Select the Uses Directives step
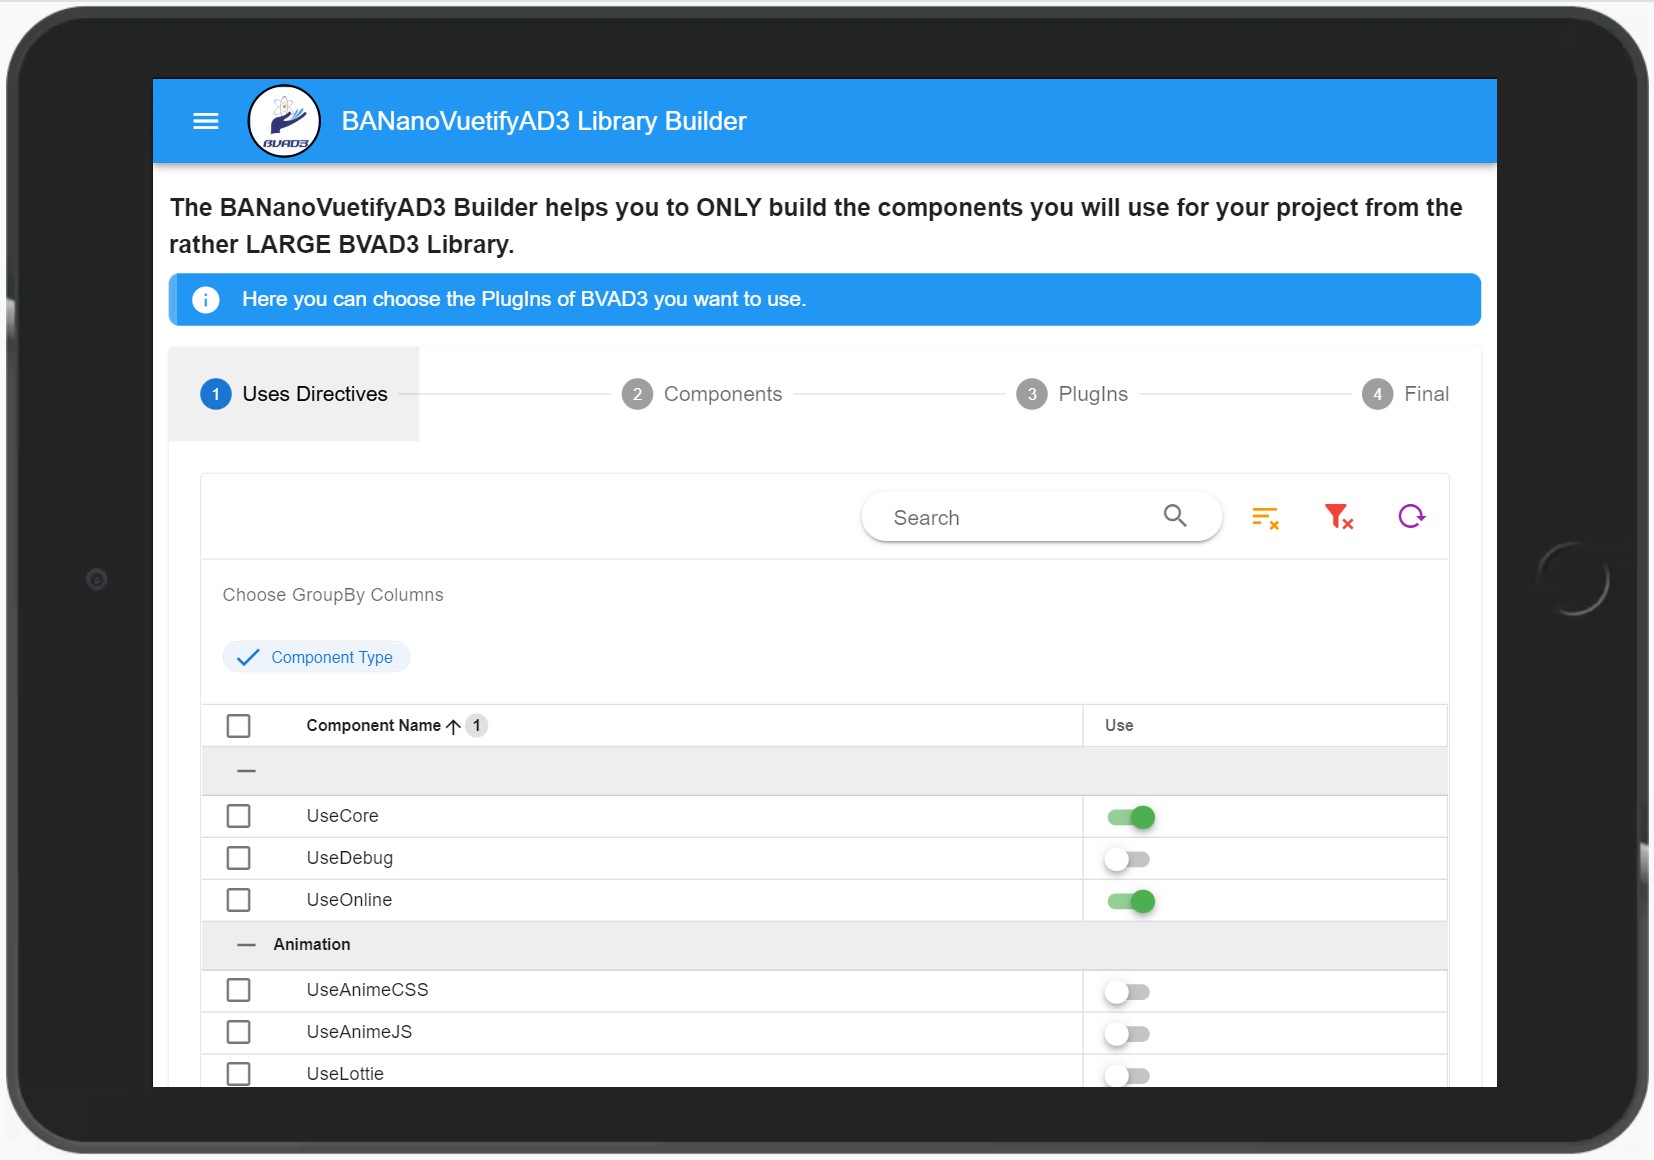Image resolution: width=1654 pixels, height=1160 pixels. point(294,394)
